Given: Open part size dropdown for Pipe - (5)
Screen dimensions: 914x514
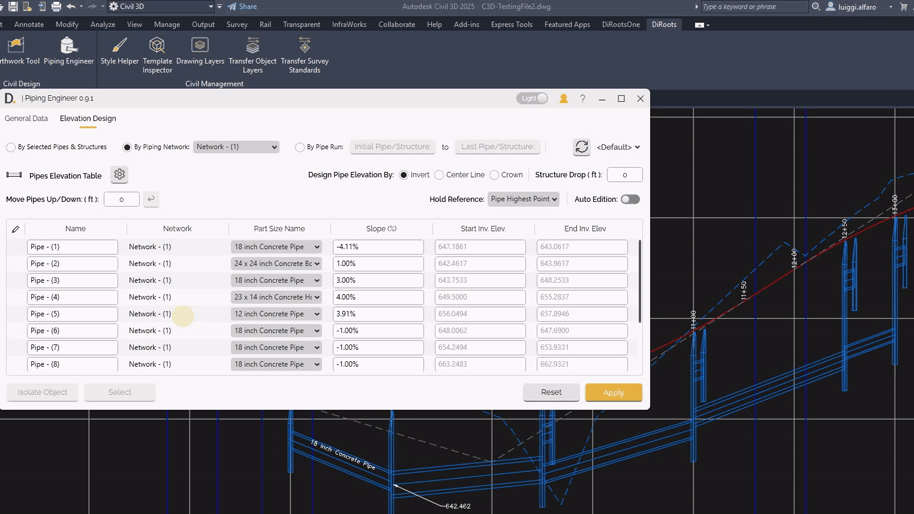Looking at the screenshot, I should click(276, 314).
